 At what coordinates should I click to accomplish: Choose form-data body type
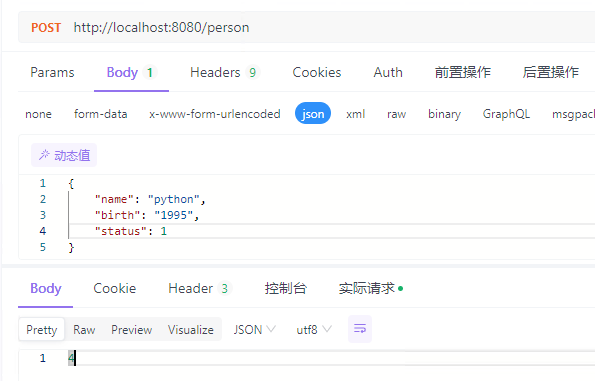pyautogui.click(x=101, y=114)
